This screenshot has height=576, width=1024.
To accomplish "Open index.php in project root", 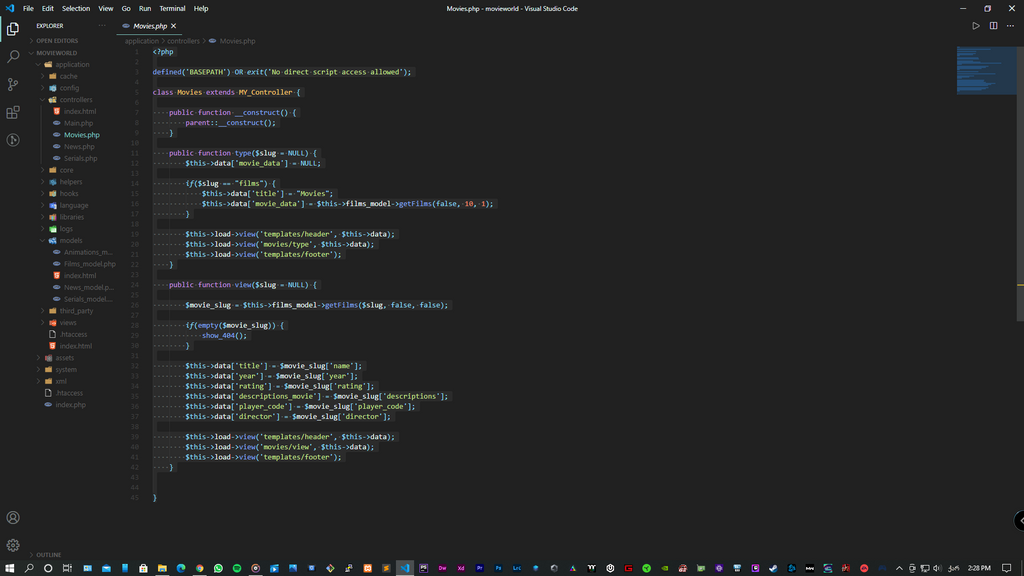I will (x=70, y=405).
